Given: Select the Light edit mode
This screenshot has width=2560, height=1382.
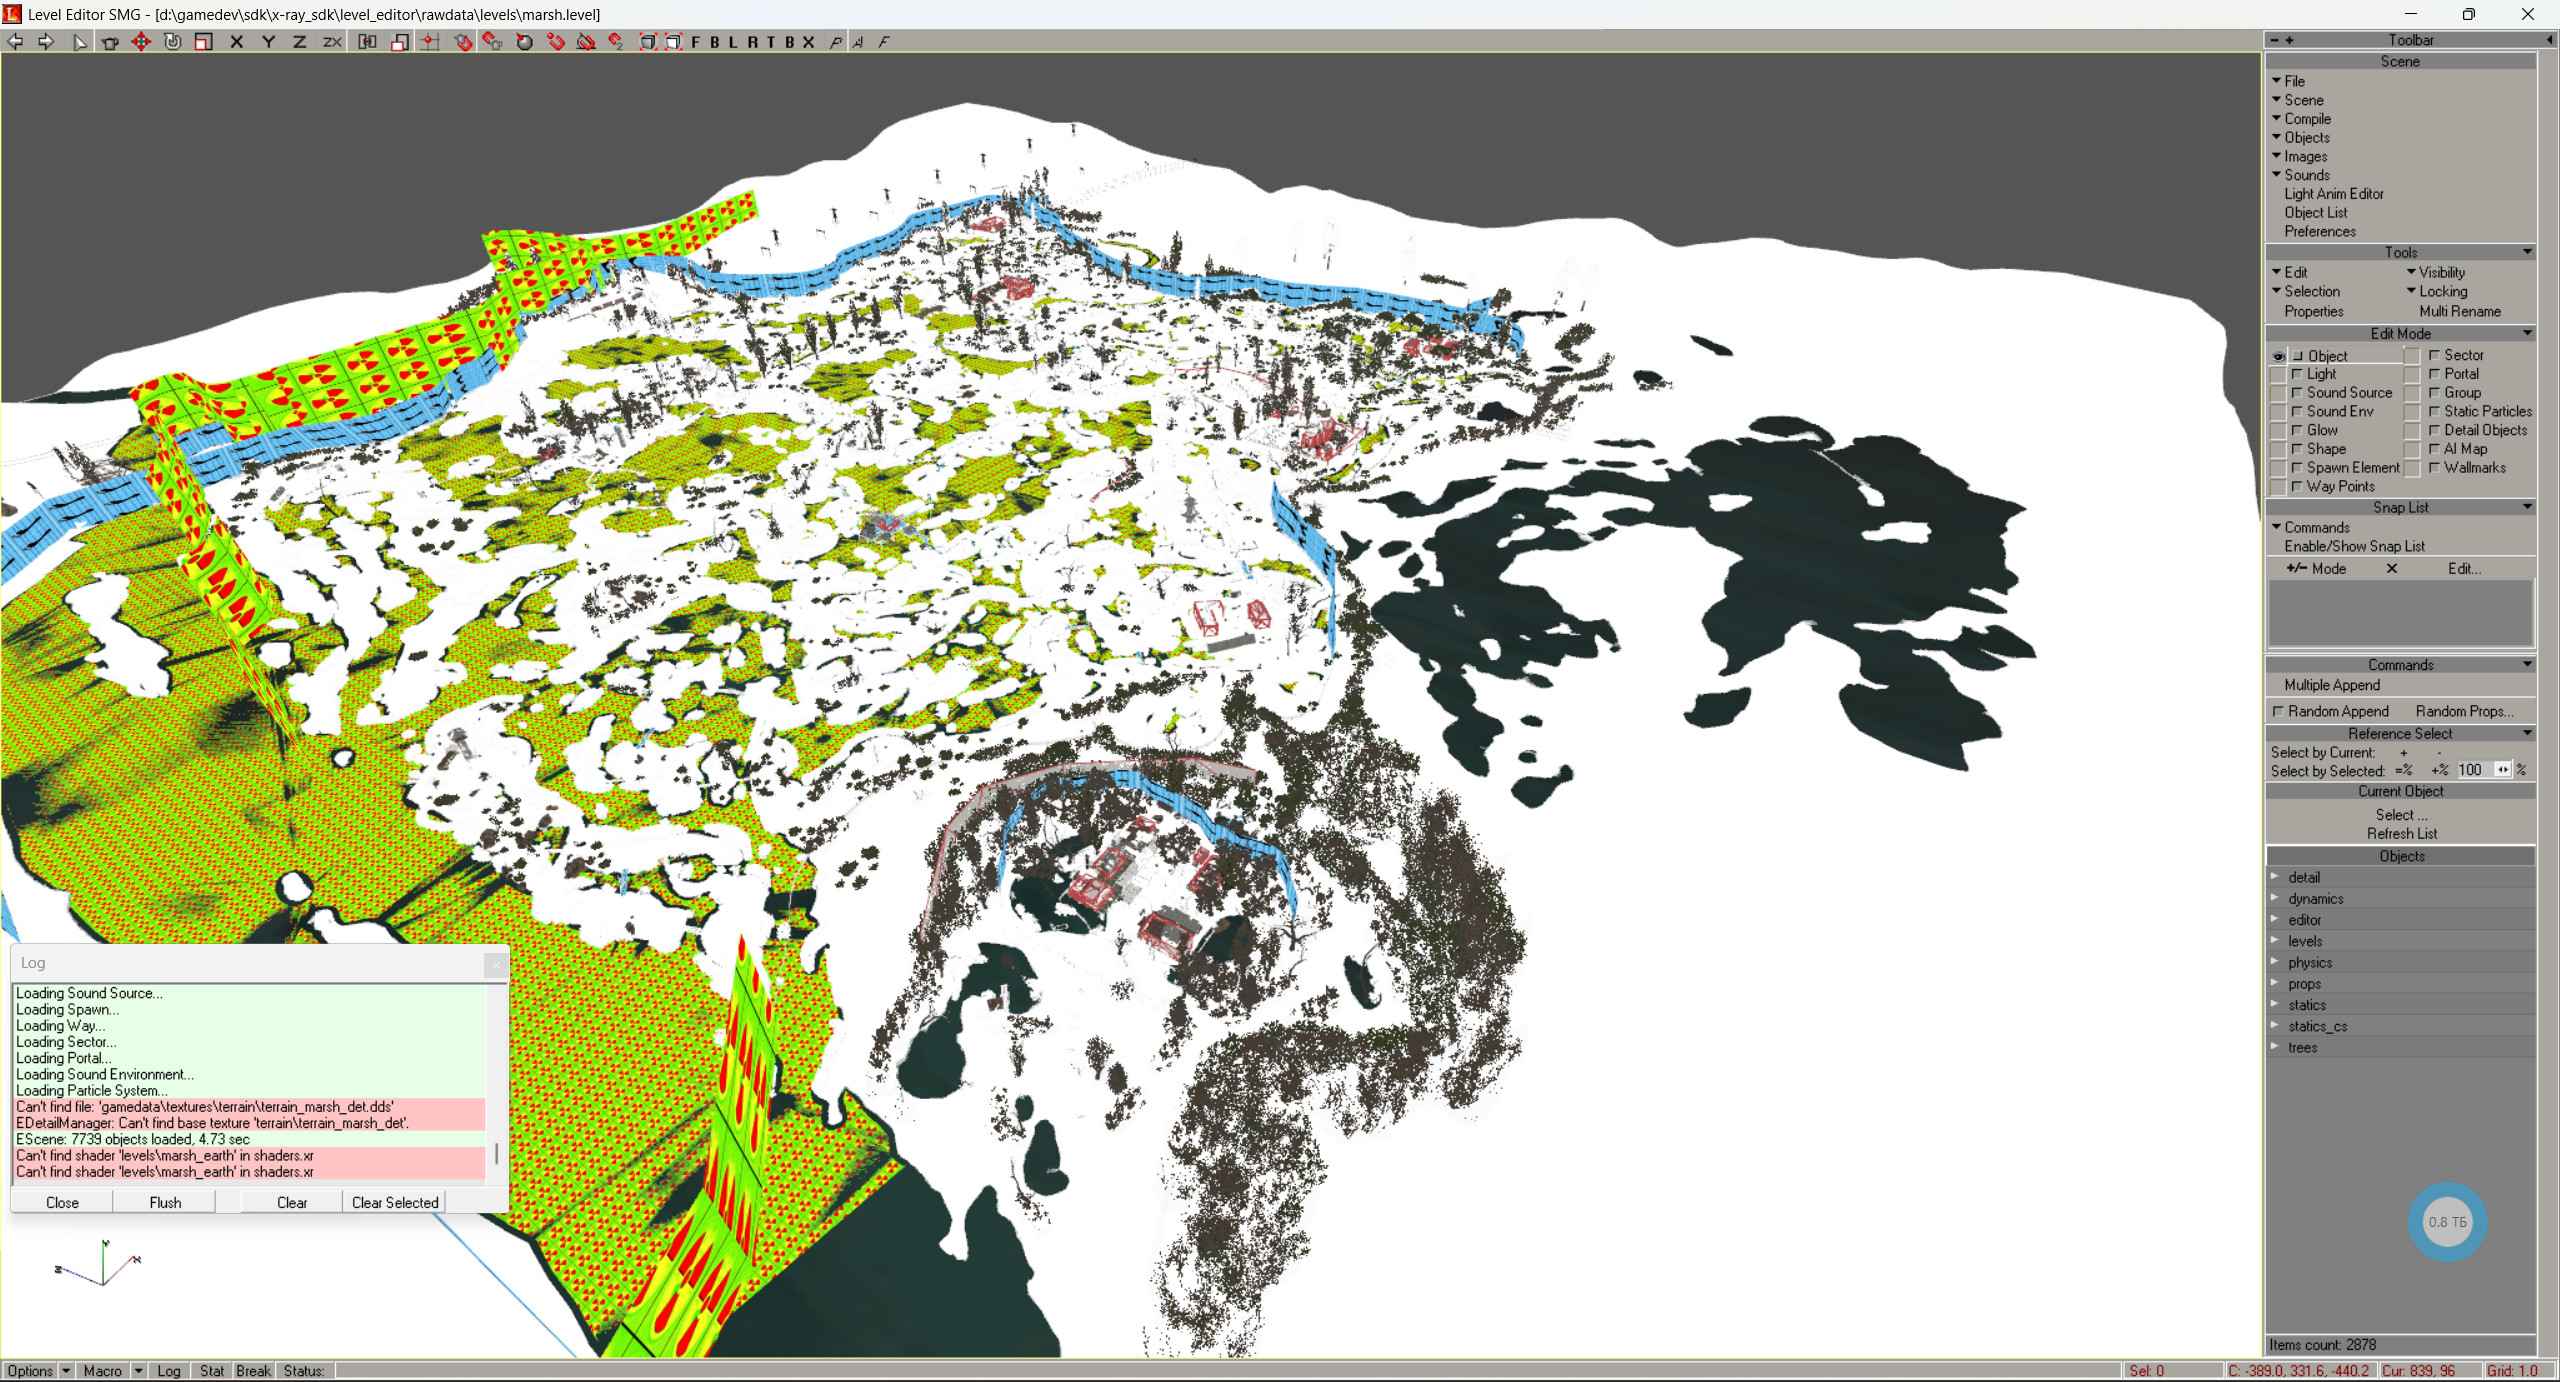Looking at the screenshot, I should pyautogui.click(x=2313, y=374).
